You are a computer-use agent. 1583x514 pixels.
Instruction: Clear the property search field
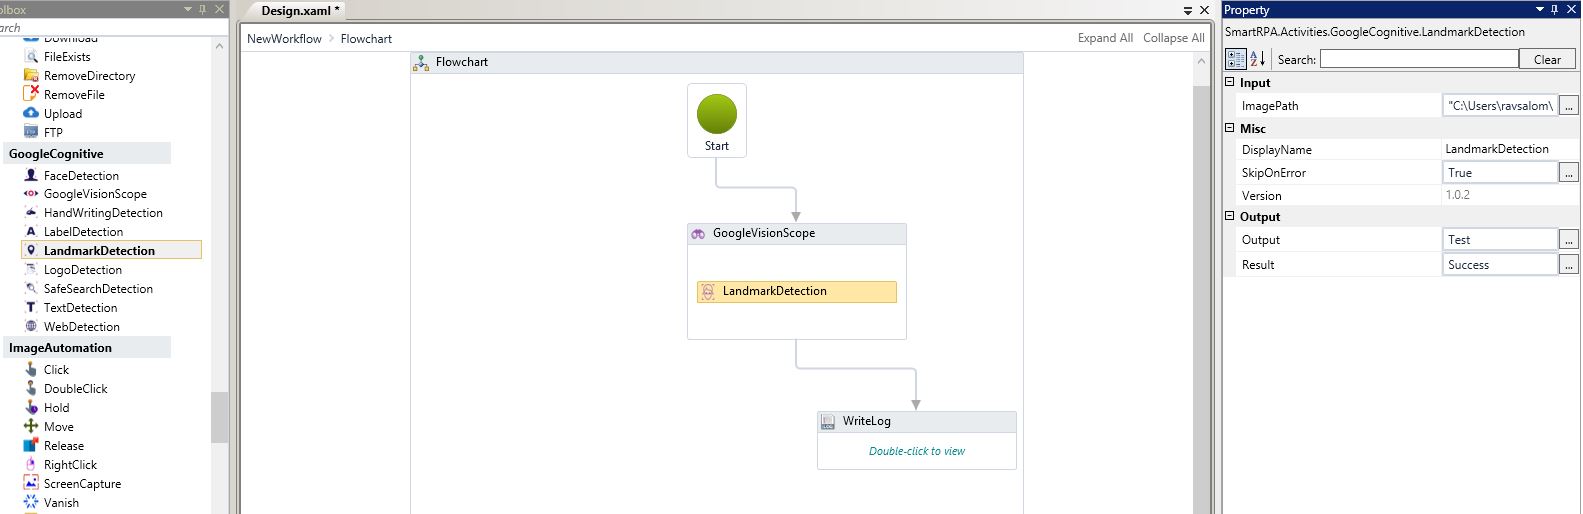click(x=1546, y=59)
